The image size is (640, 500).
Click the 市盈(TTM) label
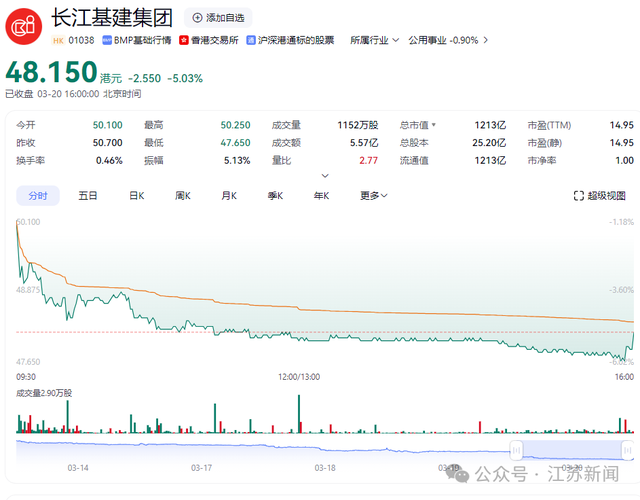549,125
